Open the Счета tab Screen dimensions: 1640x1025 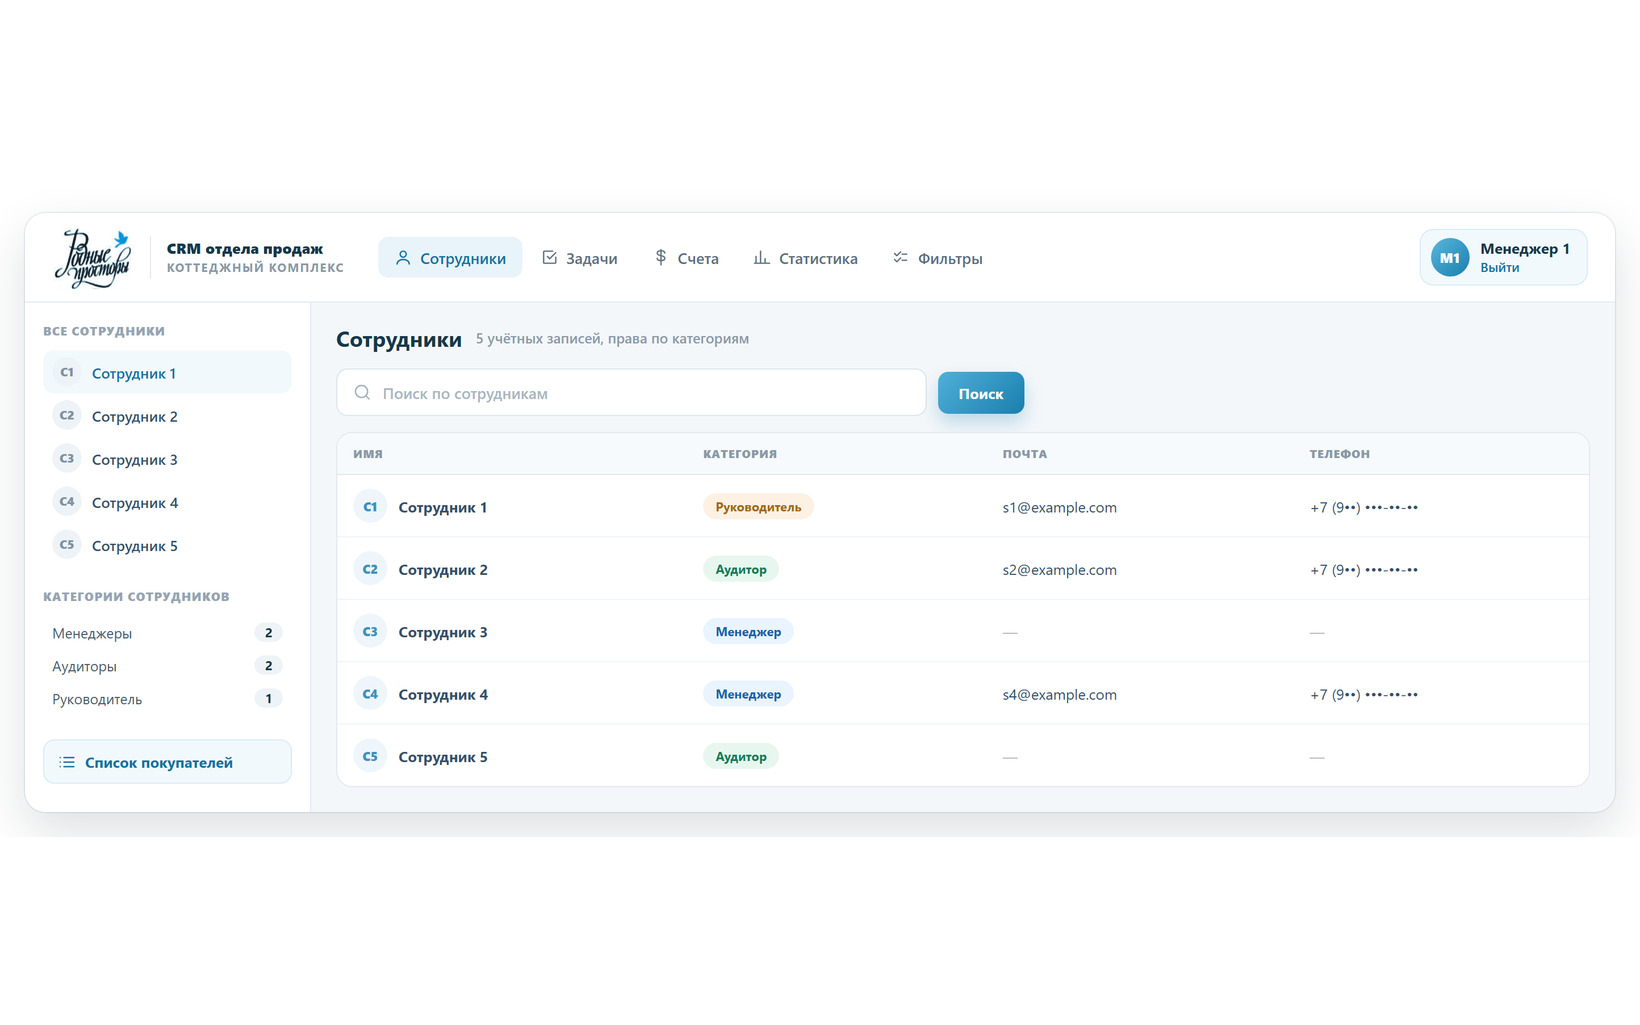click(x=686, y=258)
